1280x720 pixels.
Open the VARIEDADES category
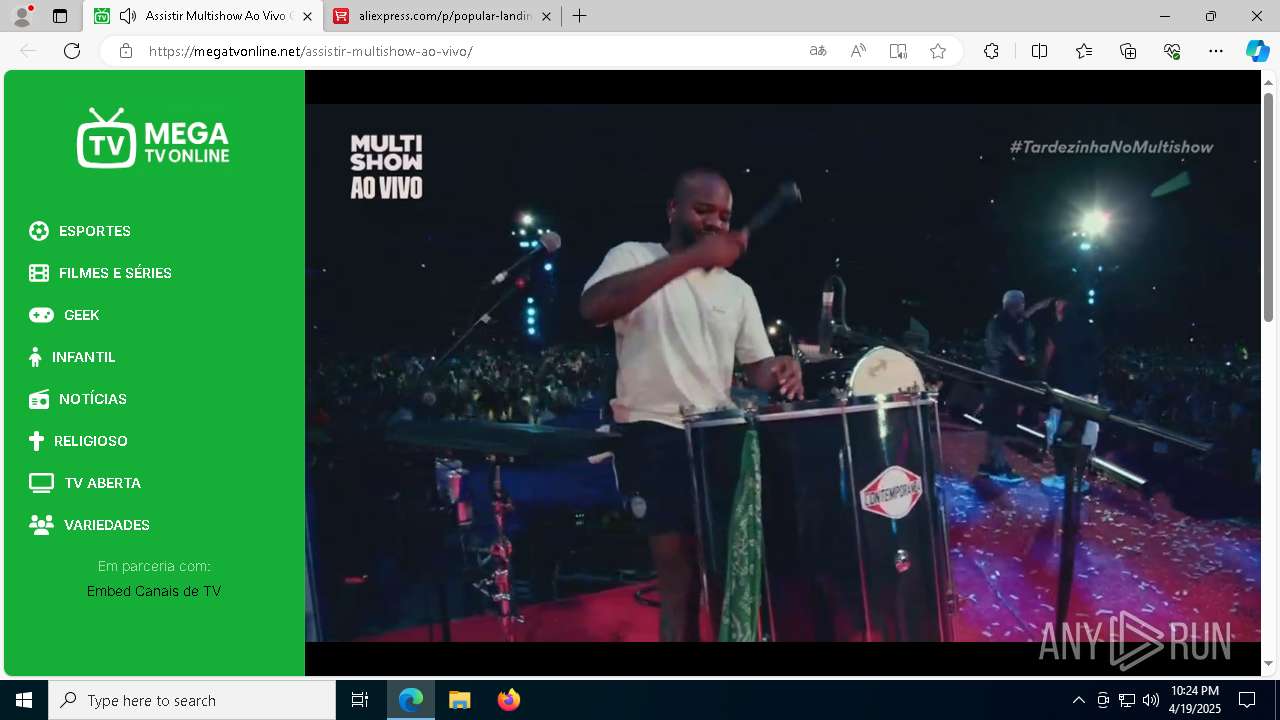tap(107, 525)
